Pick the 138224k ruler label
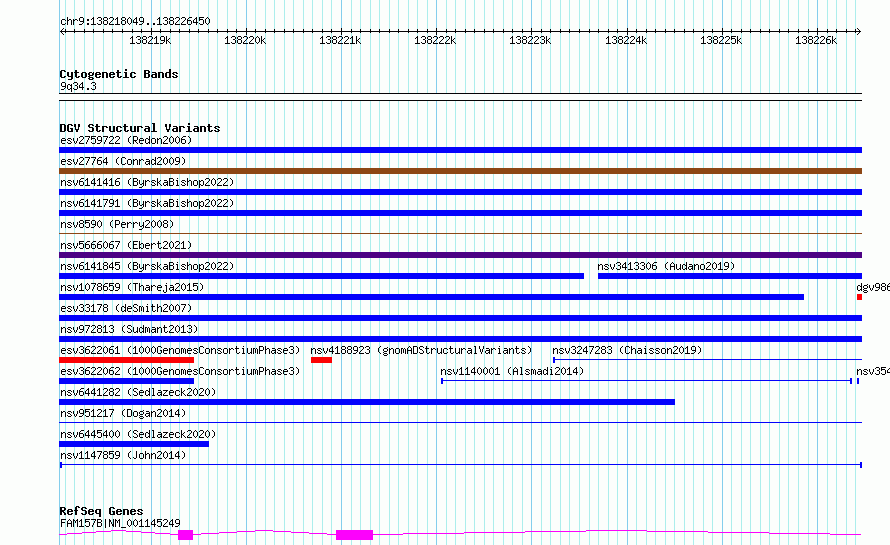The height and width of the screenshot is (545, 890). 625,40
